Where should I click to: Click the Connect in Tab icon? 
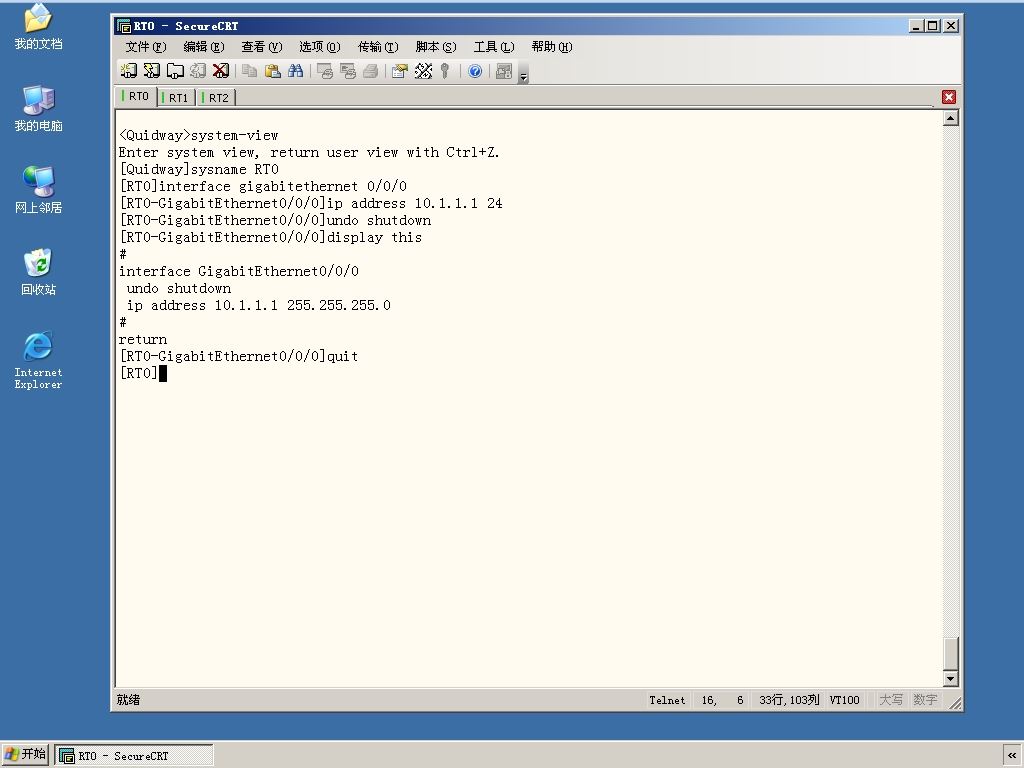tap(175, 71)
